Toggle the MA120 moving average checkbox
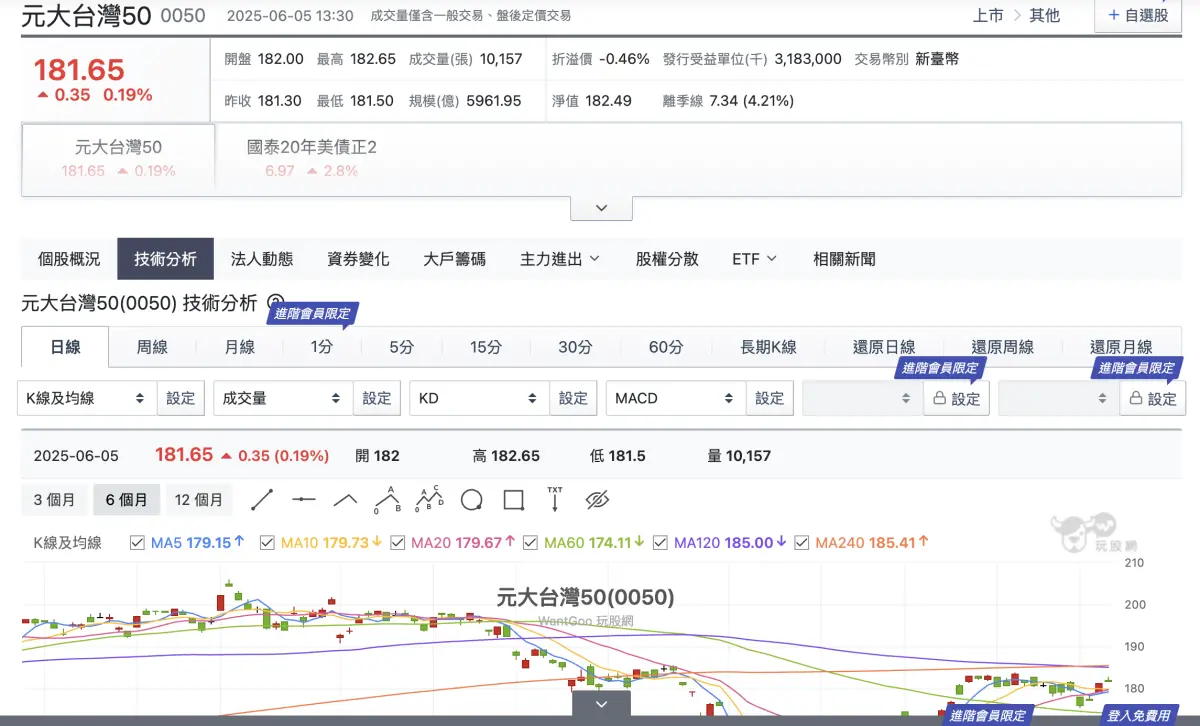Viewport: 1200px width, 726px height. pyautogui.click(x=660, y=543)
